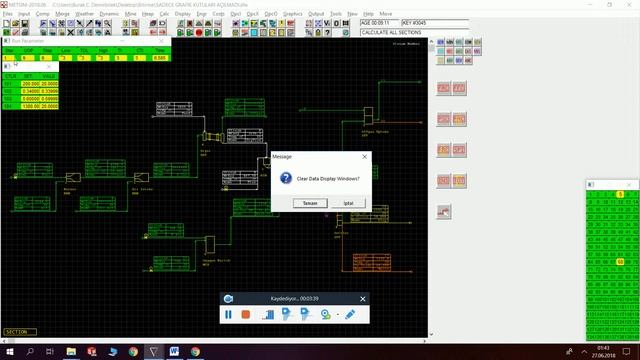Click the padlock toolbar icon
Screen dimensions: 640x360
pyautogui.click(x=318, y=32)
